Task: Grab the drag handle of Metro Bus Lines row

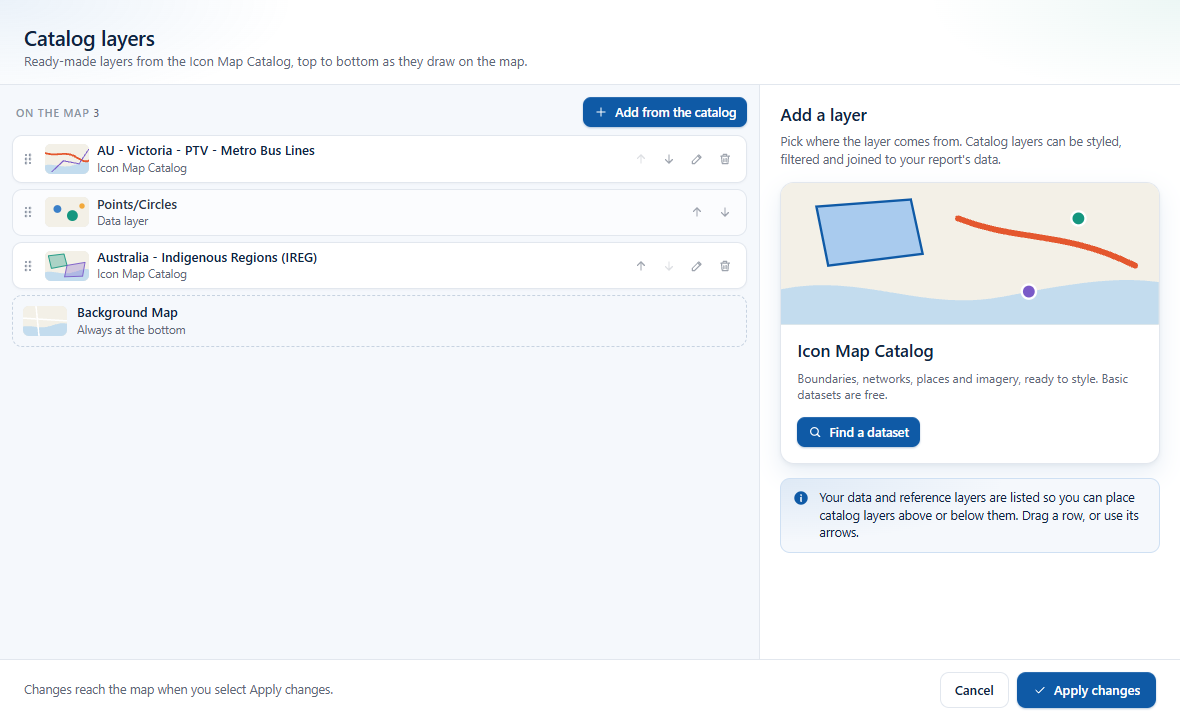Action: pos(28,159)
